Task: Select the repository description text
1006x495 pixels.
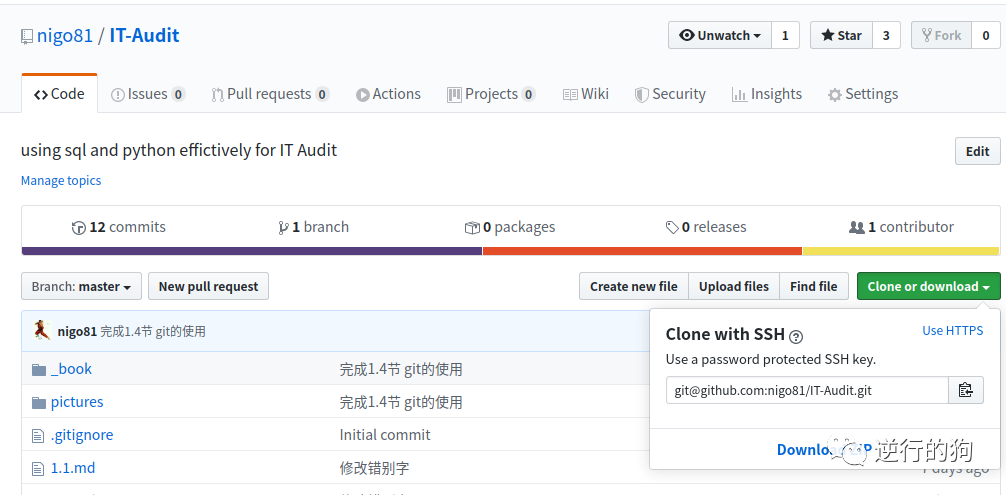Action: 179,151
